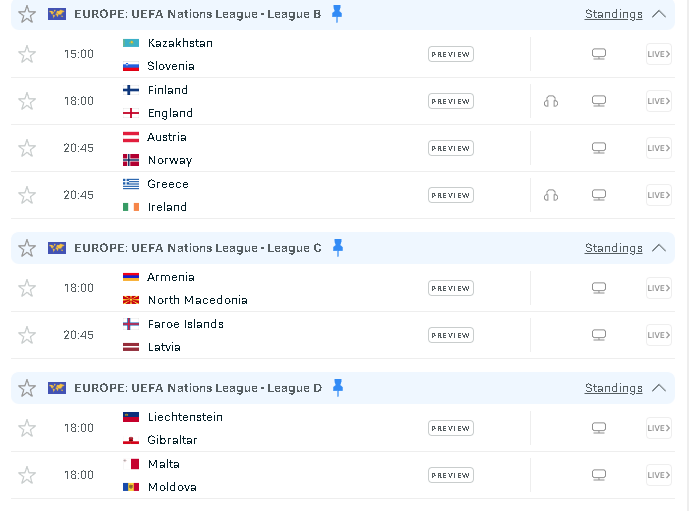The height and width of the screenshot is (511, 689).
Task: Collapse the League B section
Action: pyautogui.click(x=659, y=14)
